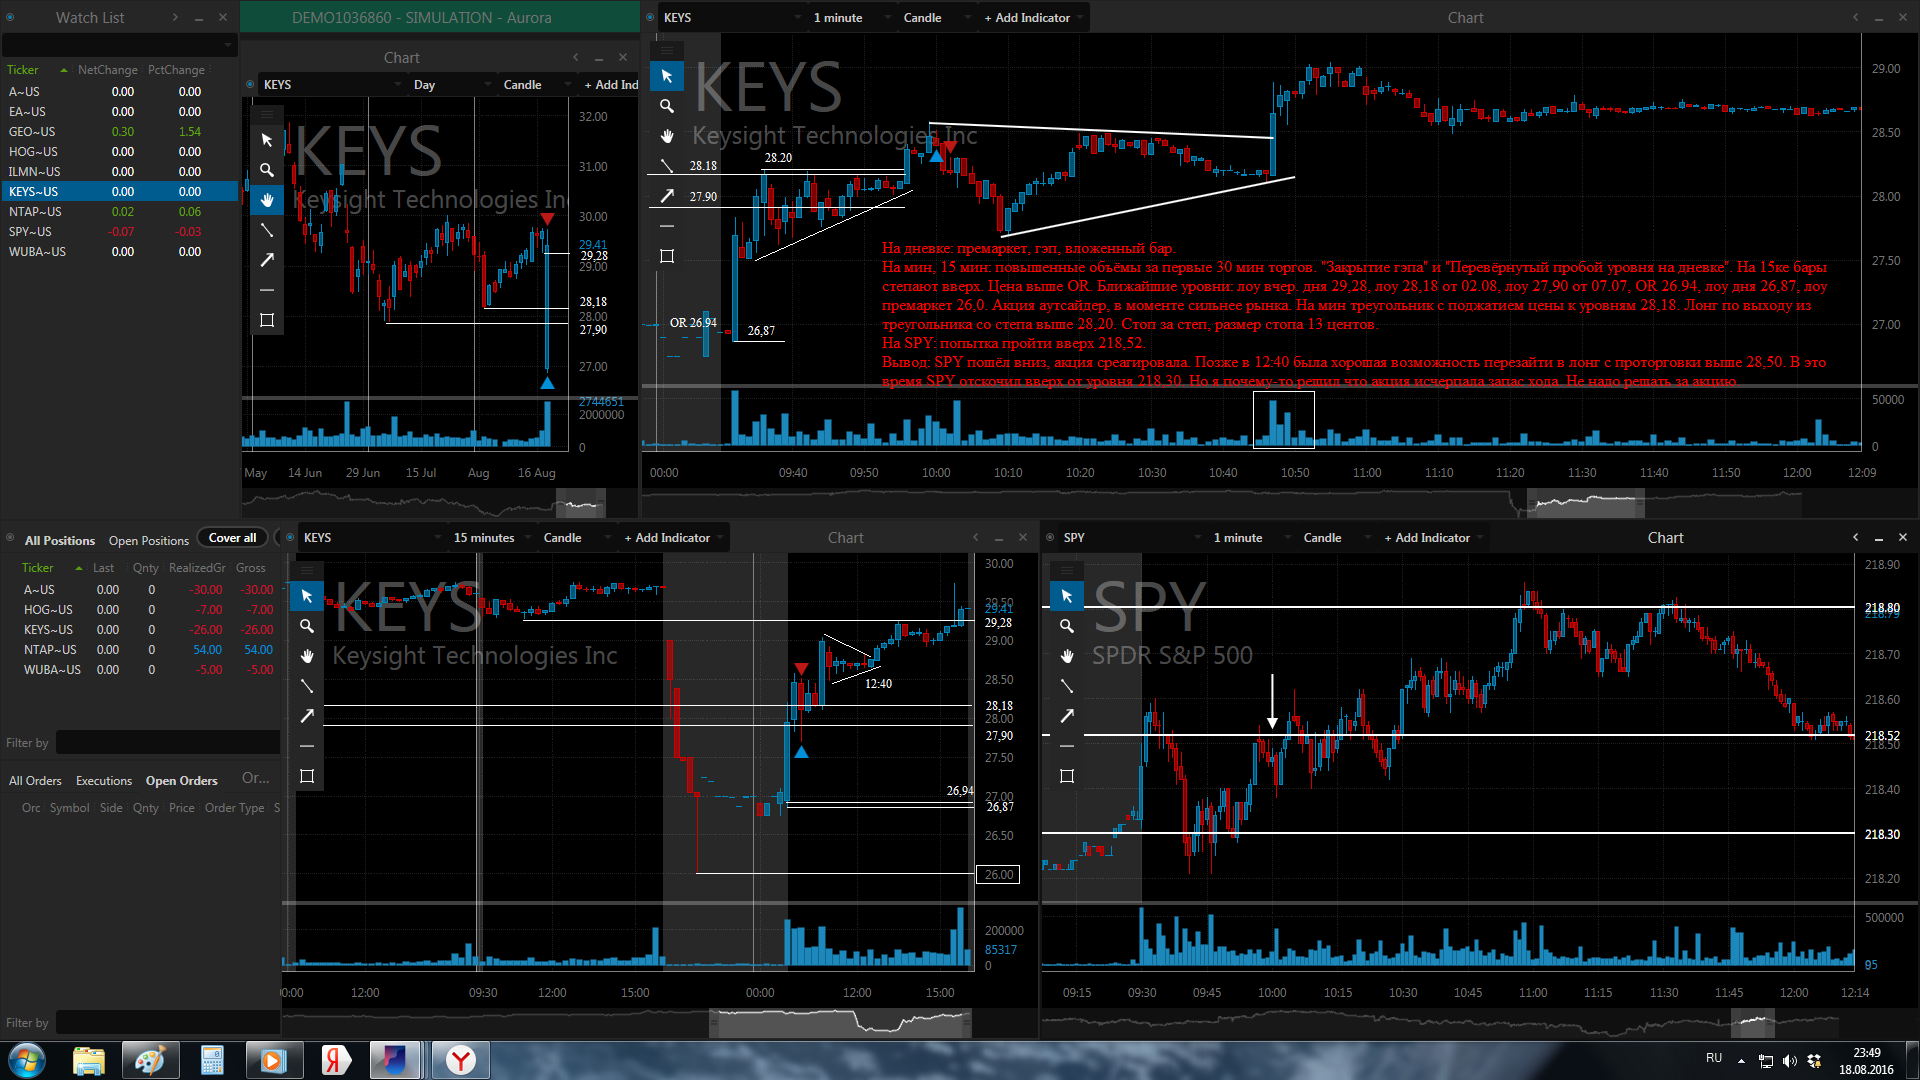Screen dimensions: 1920x1080
Task: Click the navigator thumb below KEYS 15 minutes chart
Action: (x=841, y=1023)
